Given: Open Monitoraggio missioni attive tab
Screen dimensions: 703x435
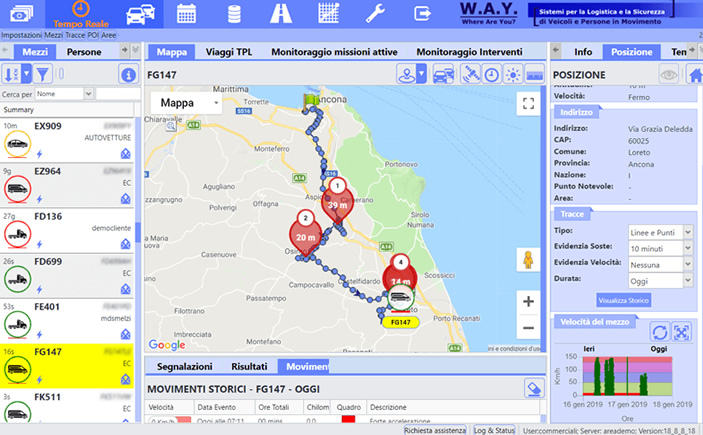Looking at the screenshot, I should (x=334, y=52).
